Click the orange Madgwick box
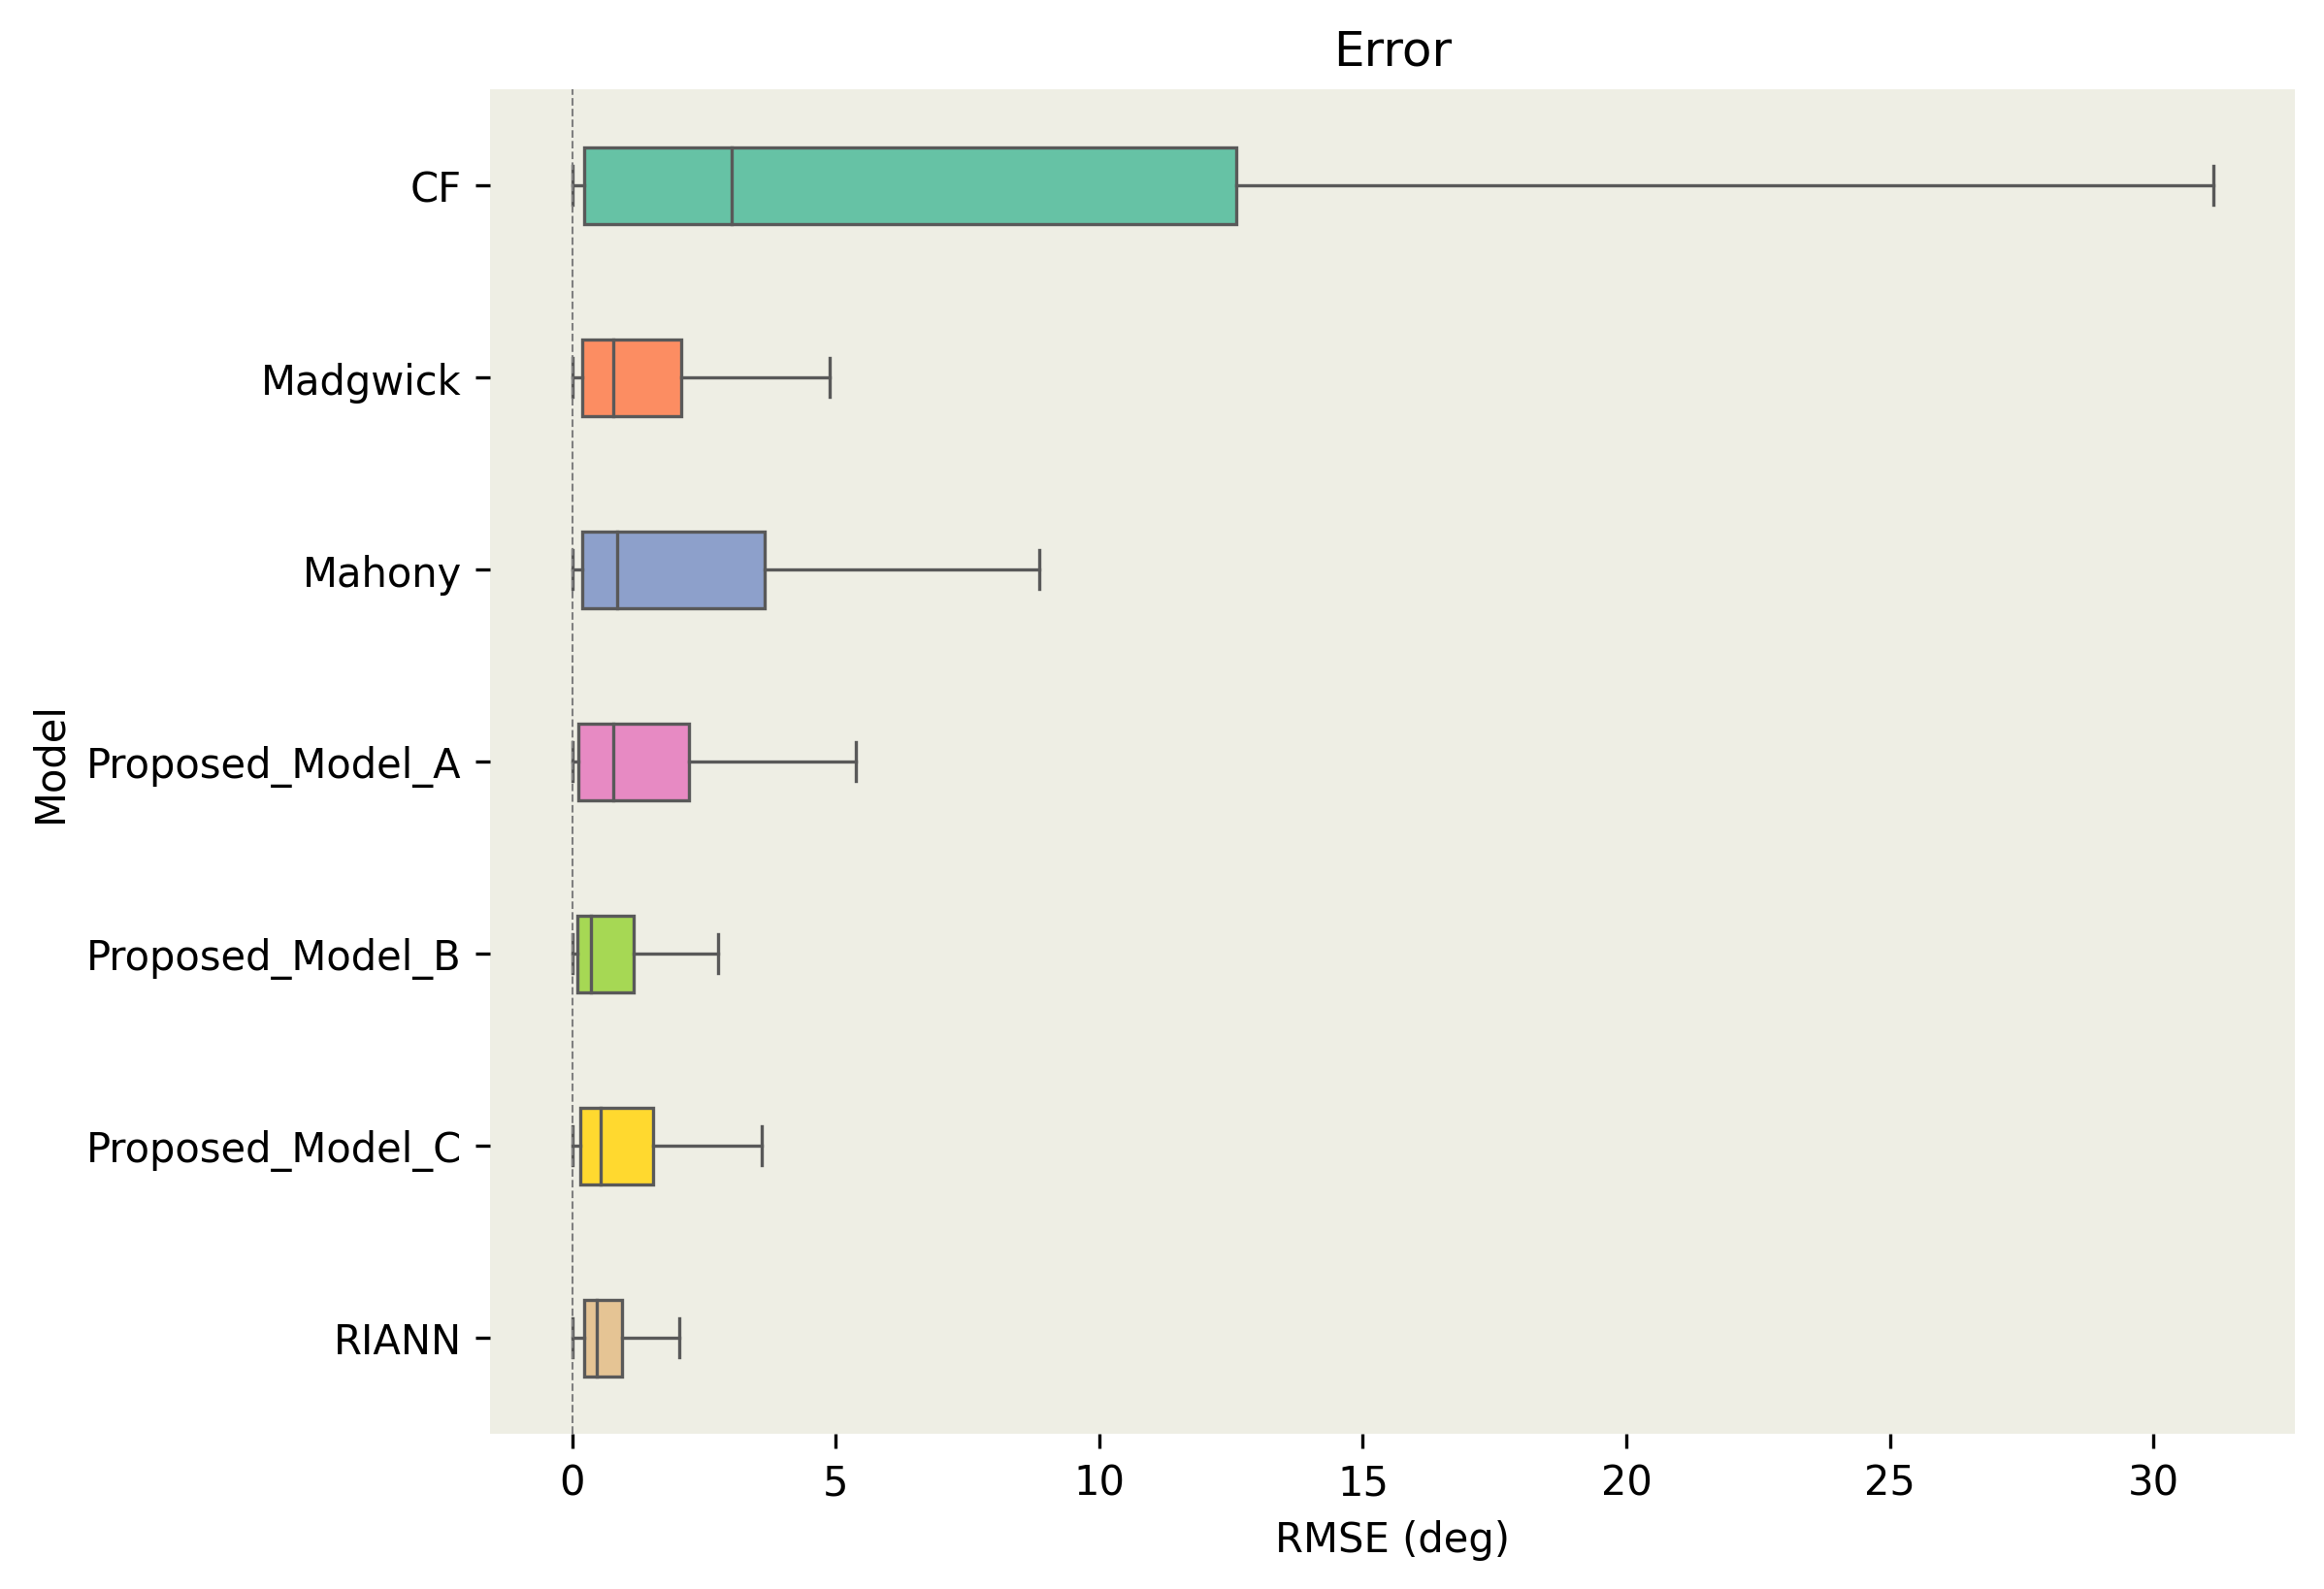The width and height of the screenshot is (2324, 1589). (647, 378)
